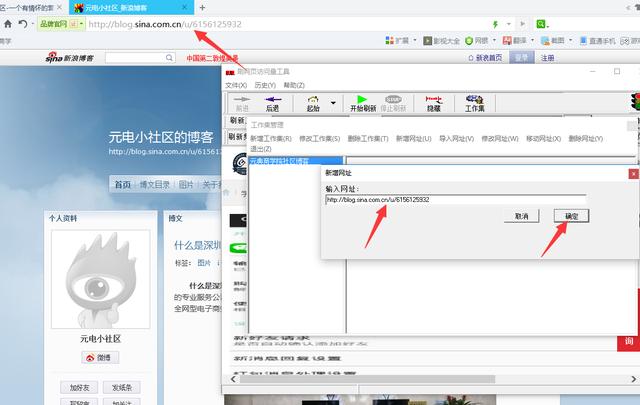Click the magnifier search icon in Sina header

pyautogui.click(x=169, y=58)
